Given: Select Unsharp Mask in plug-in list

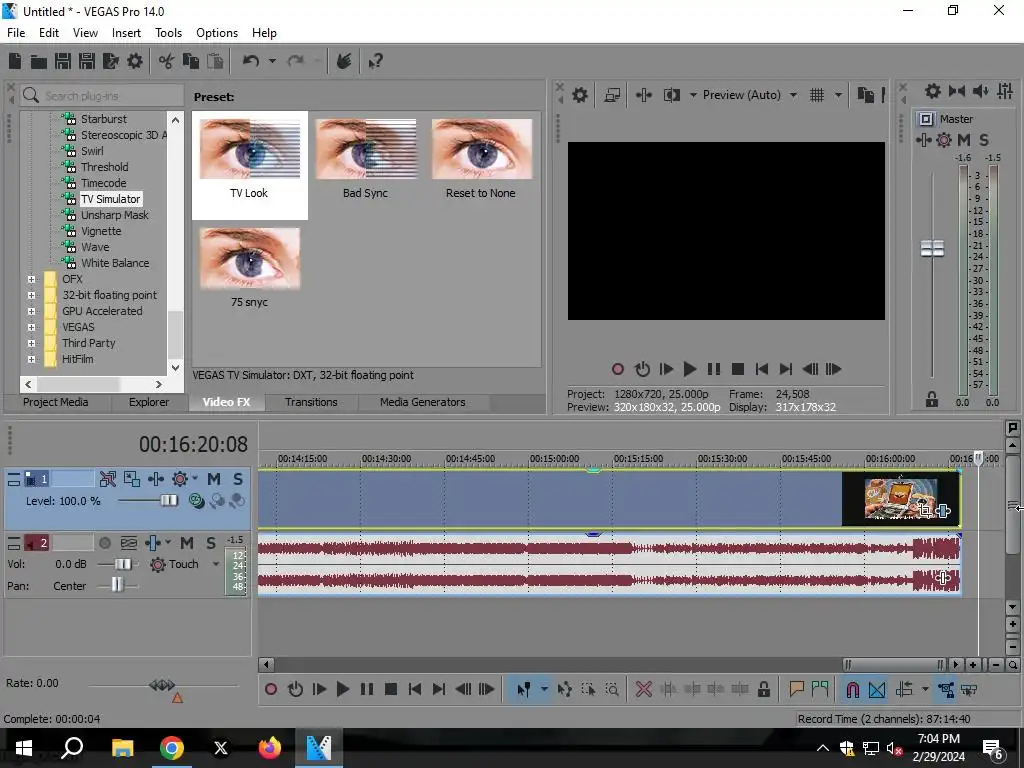Looking at the screenshot, I should coord(114,215).
